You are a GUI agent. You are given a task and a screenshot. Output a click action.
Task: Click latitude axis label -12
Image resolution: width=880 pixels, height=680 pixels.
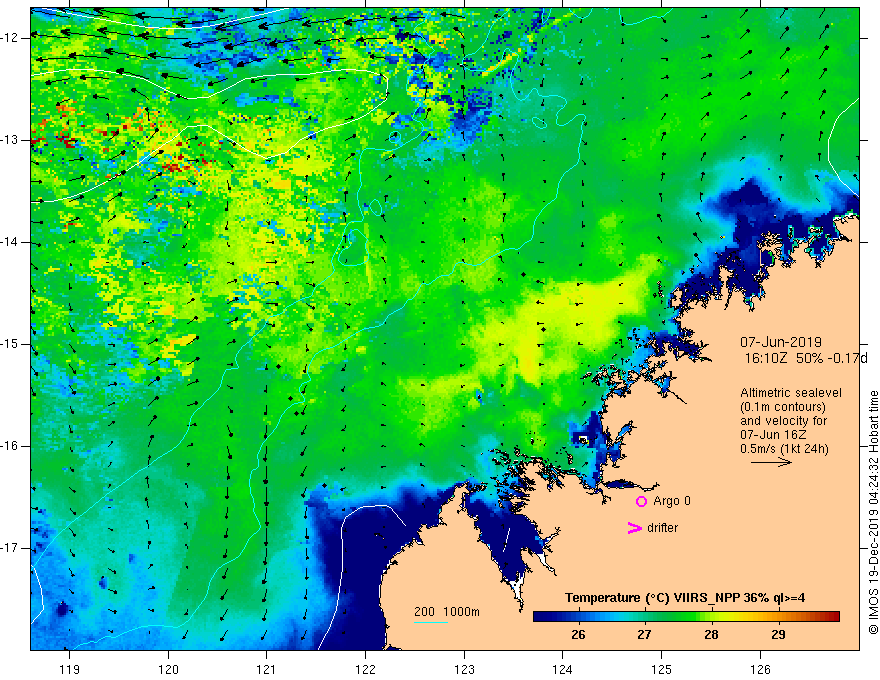click(x=10, y=38)
